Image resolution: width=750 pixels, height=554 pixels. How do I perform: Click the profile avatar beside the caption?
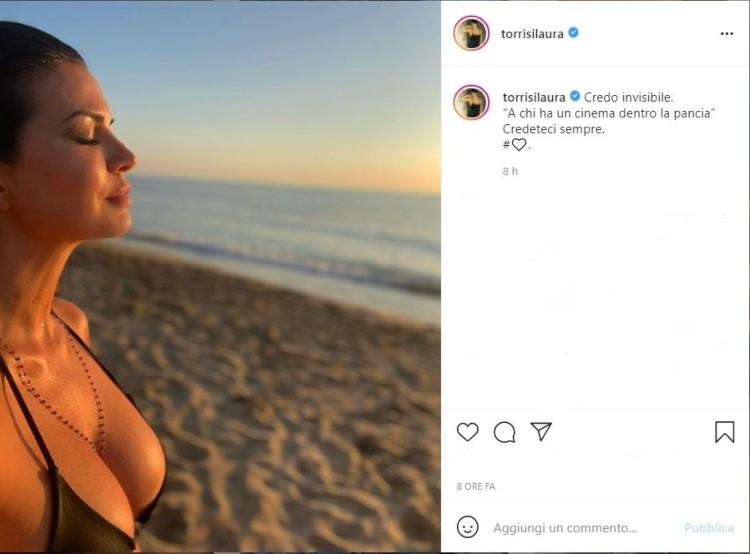(x=471, y=102)
